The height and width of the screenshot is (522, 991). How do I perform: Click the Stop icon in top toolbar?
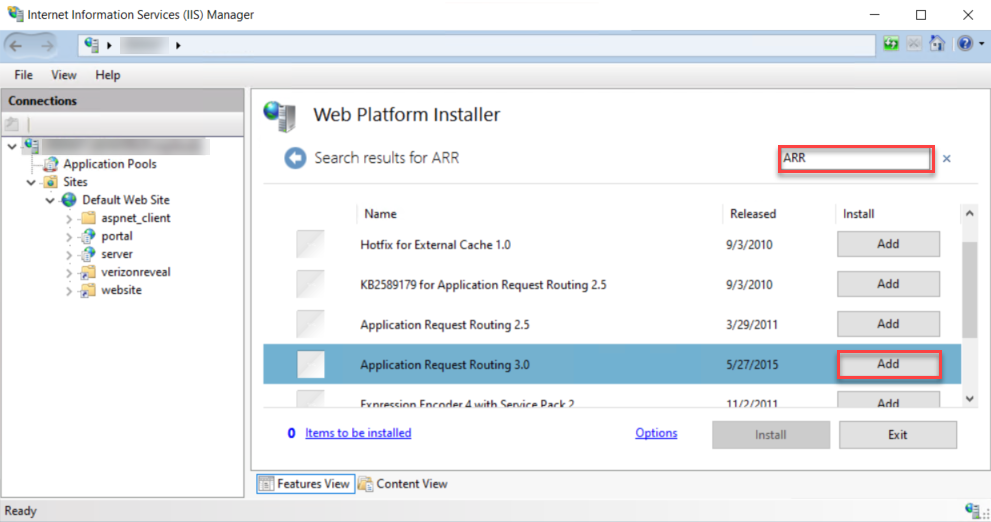(x=914, y=44)
